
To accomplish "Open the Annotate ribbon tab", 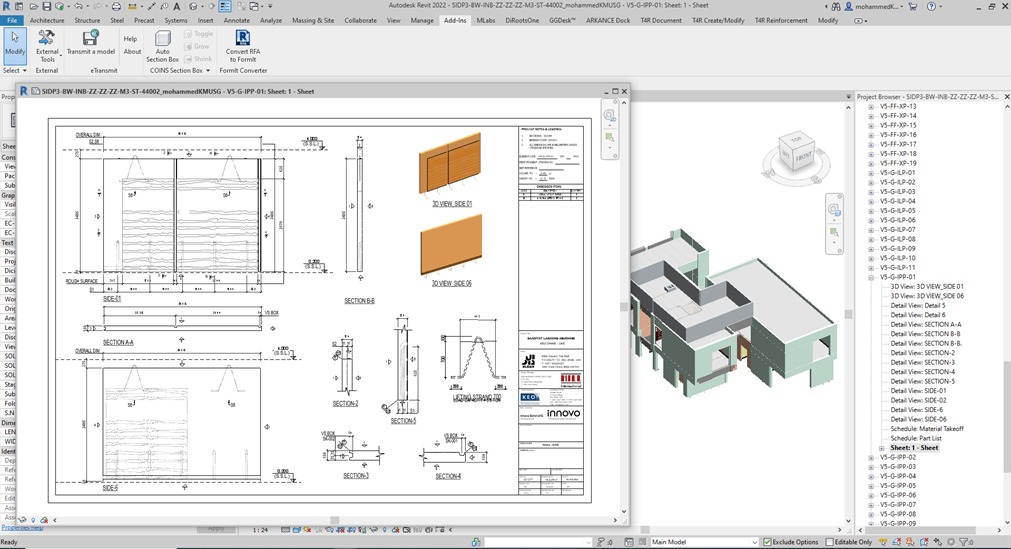I will click(237, 20).
